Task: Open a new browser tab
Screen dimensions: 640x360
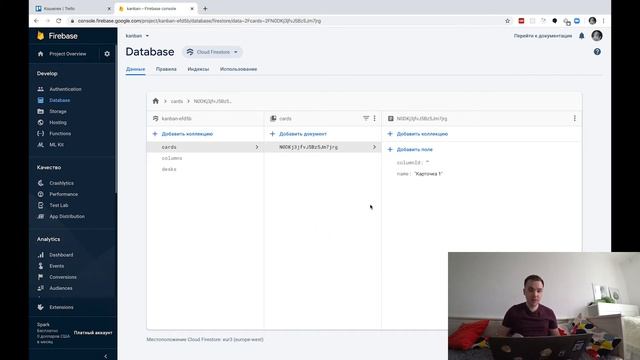Action: tap(205, 9)
